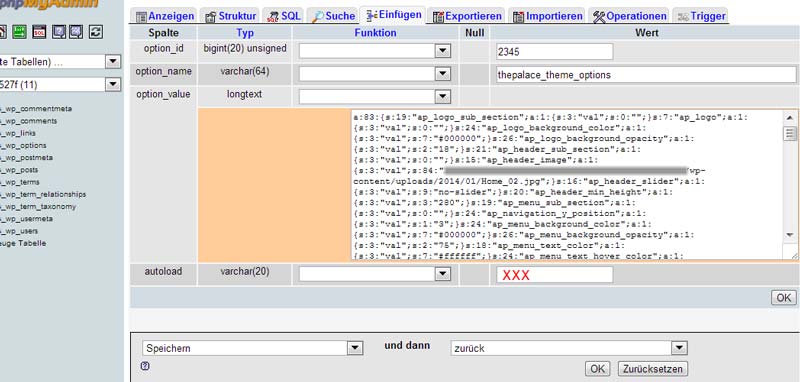The width and height of the screenshot is (800, 382).
Task: Open the SQL query window icon
Action: [x=39, y=32]
